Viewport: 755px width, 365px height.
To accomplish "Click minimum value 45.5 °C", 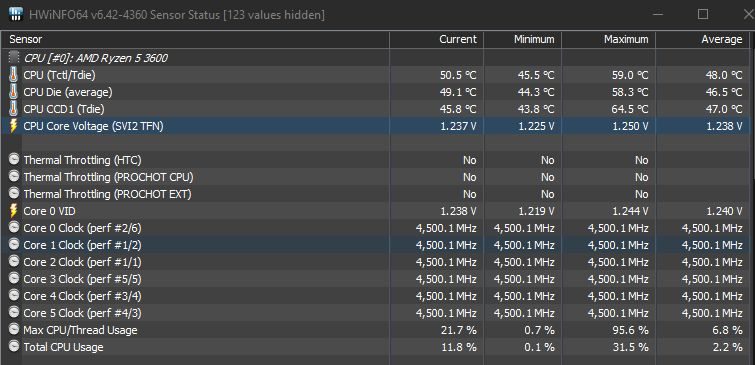I will point(535,75).
